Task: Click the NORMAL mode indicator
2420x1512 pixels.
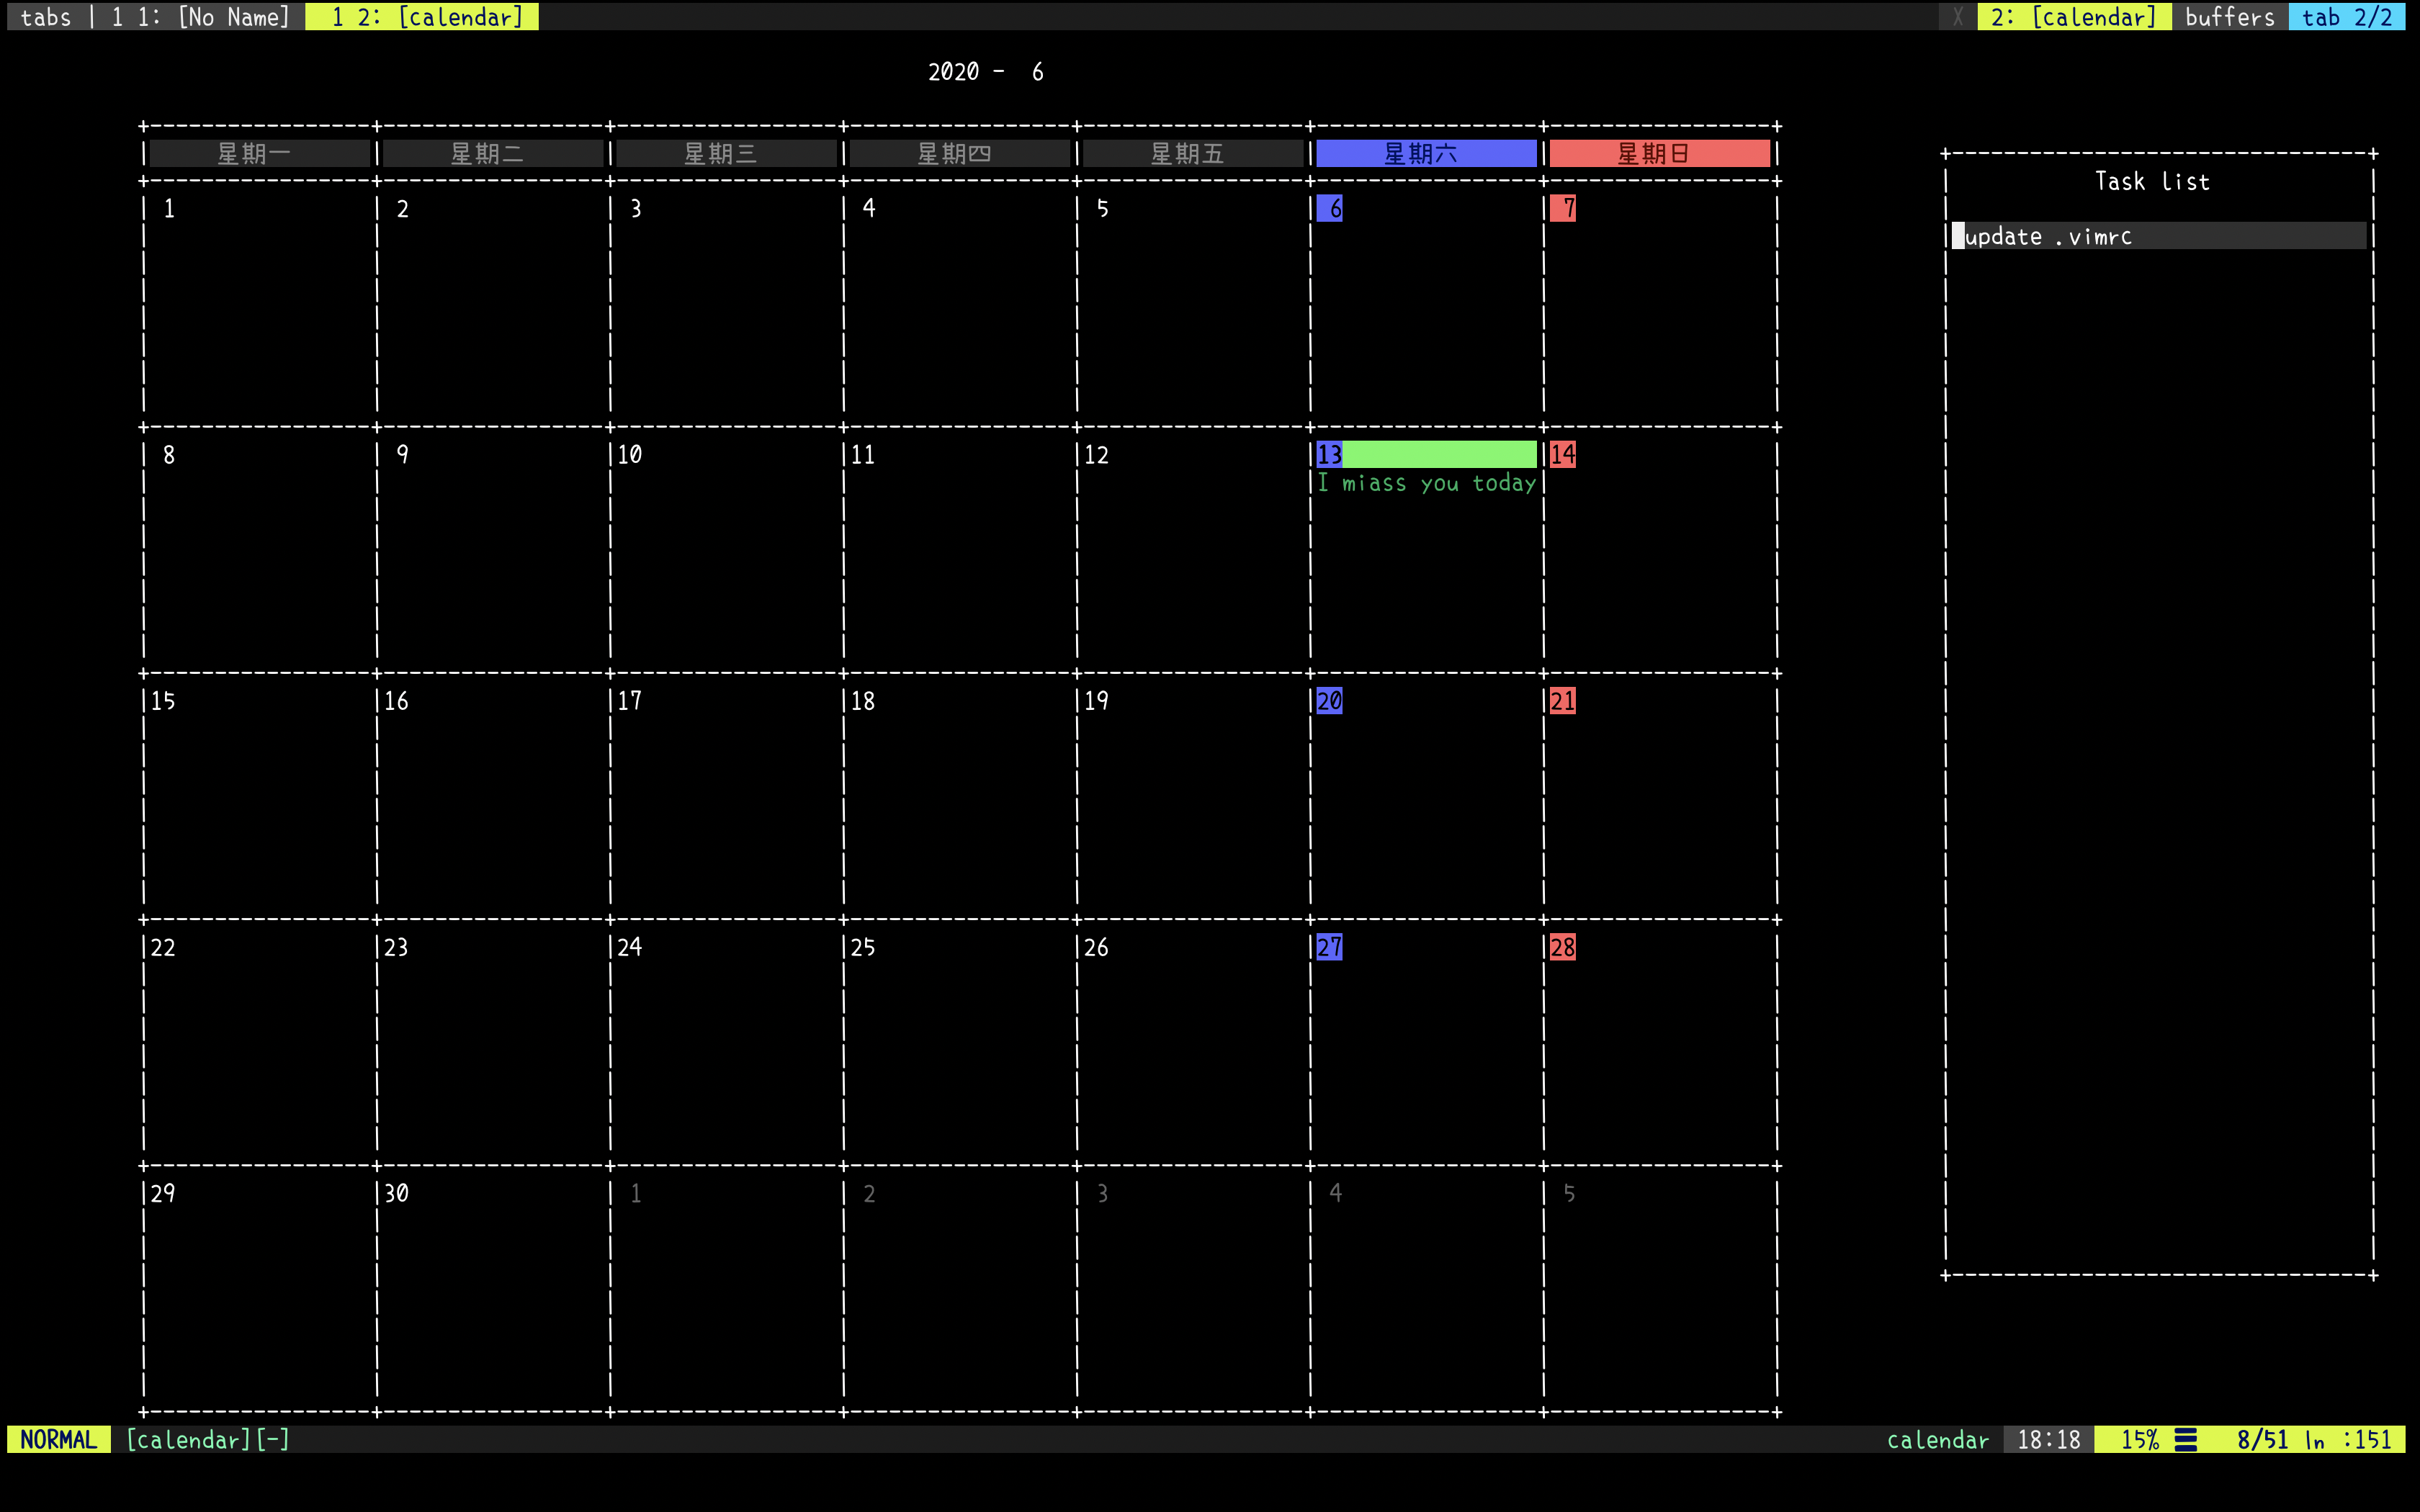Action: coord(58,1440)
